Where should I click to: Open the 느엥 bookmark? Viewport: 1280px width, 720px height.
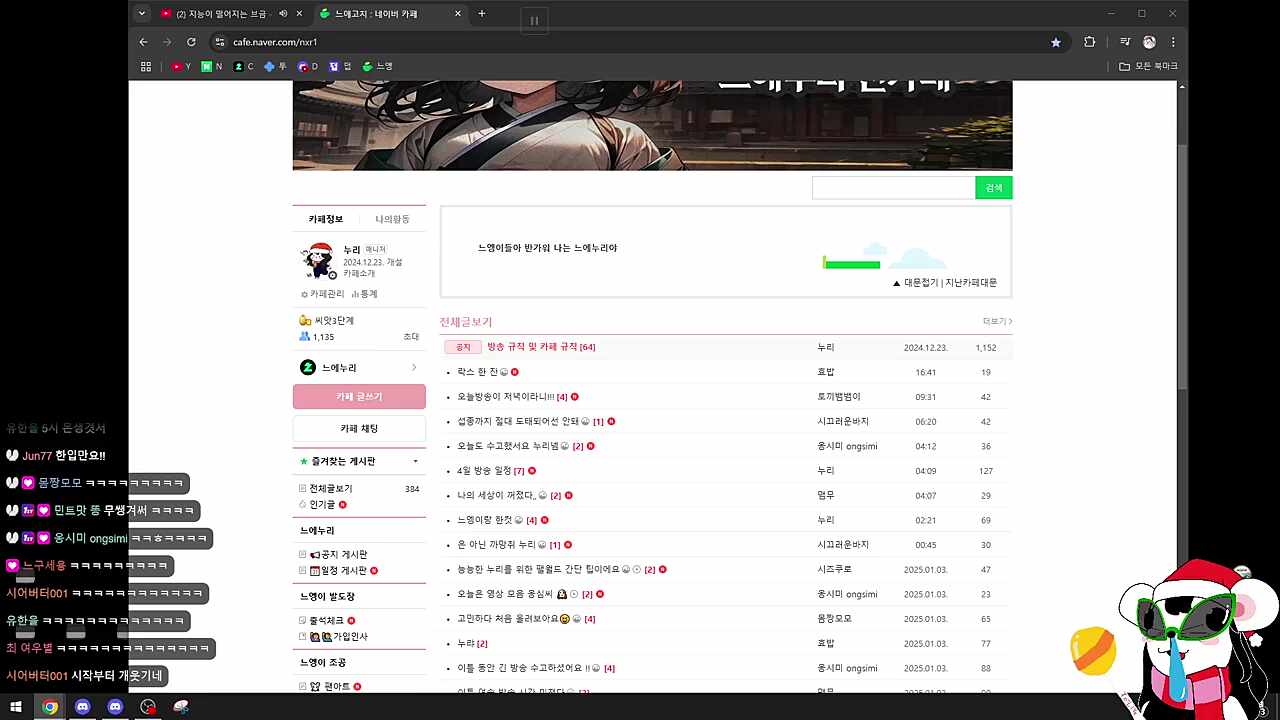pyautogui.click(x=377, y=66)
